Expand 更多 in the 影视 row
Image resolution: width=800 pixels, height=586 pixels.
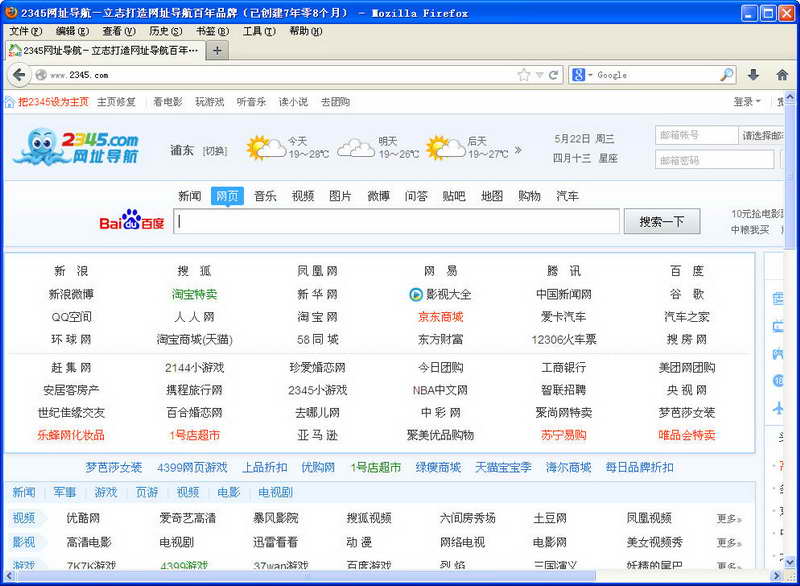tap(729, 542)
